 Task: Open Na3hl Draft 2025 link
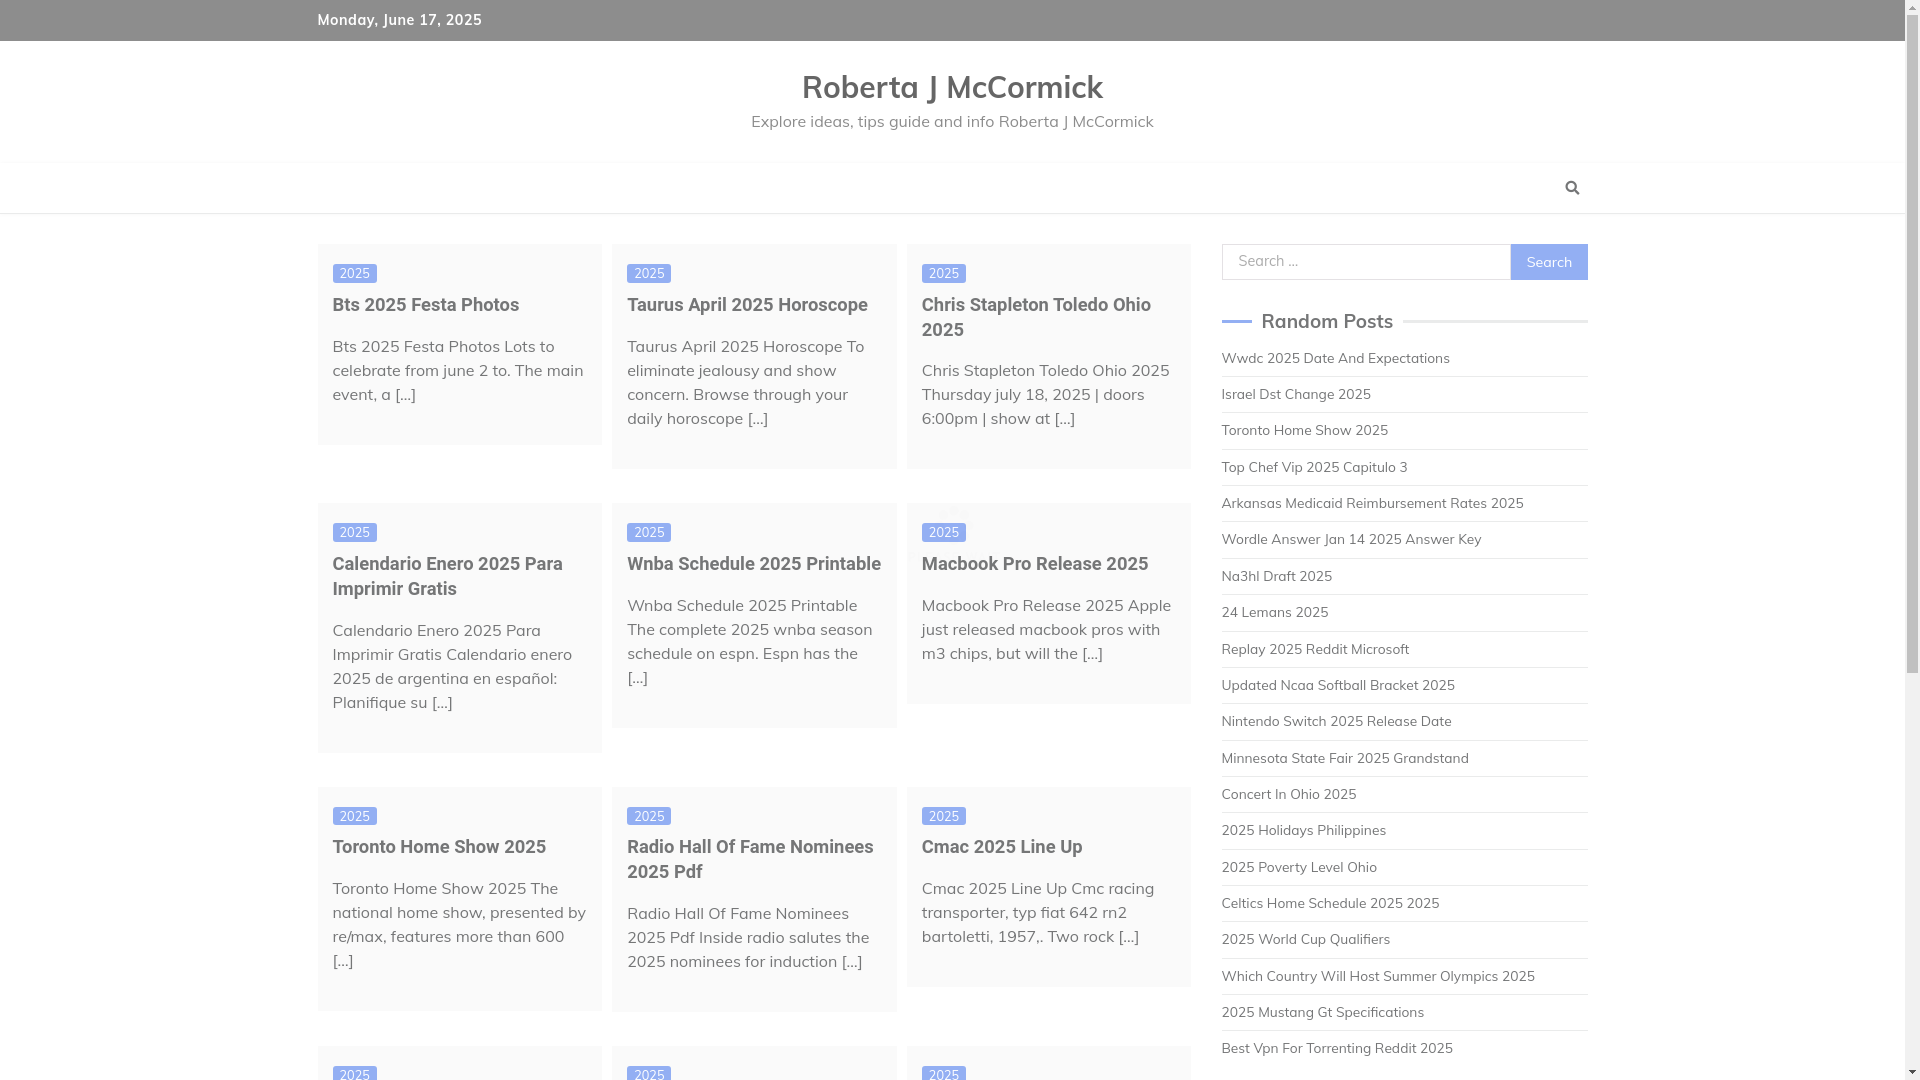1276,576
